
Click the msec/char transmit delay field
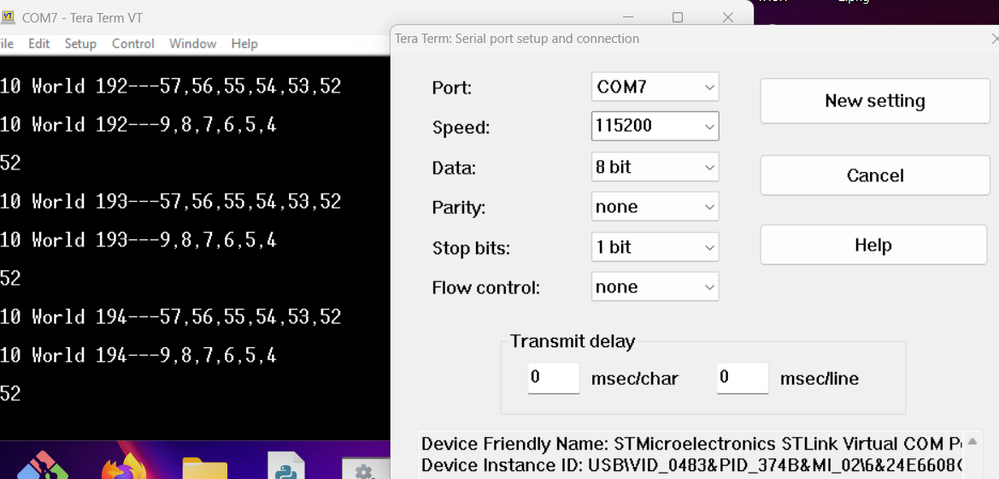[x=553, y=378]
